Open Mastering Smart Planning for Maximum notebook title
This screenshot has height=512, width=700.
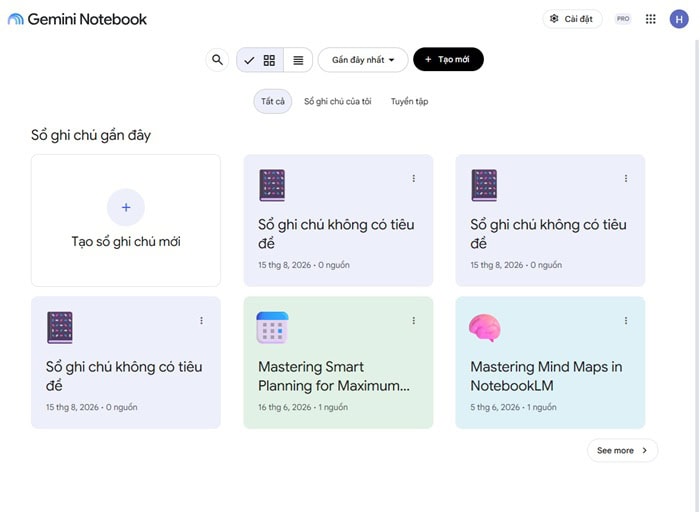coord(333,376)
